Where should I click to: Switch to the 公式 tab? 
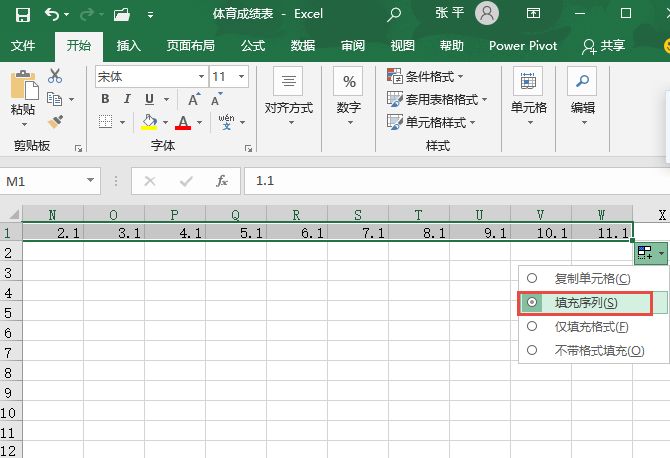(x=253, y=45)
